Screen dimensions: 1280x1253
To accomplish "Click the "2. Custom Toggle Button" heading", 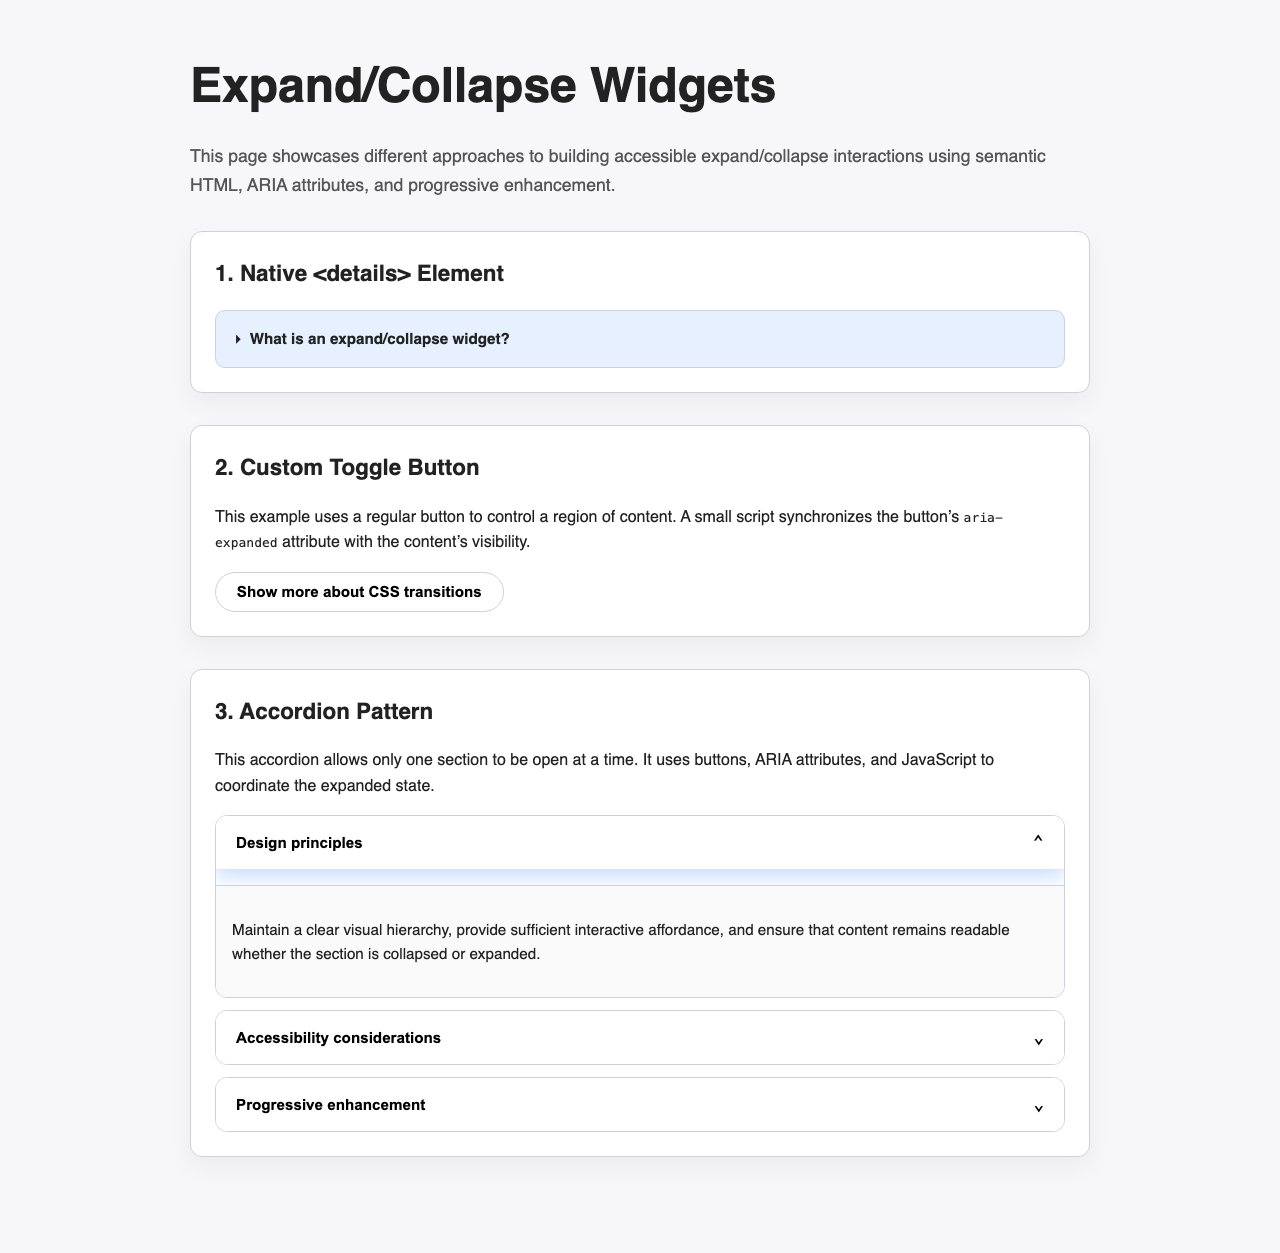I will pos(347,467).
